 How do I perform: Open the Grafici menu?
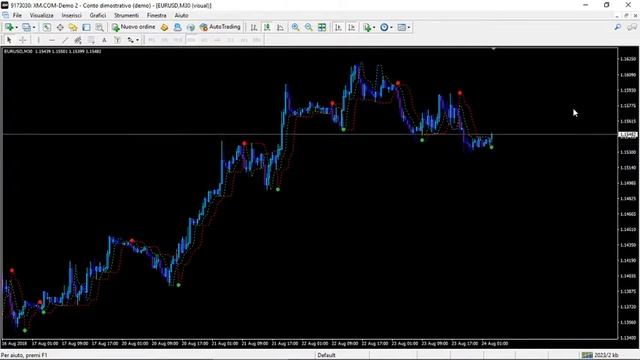(x=98, y=15)
